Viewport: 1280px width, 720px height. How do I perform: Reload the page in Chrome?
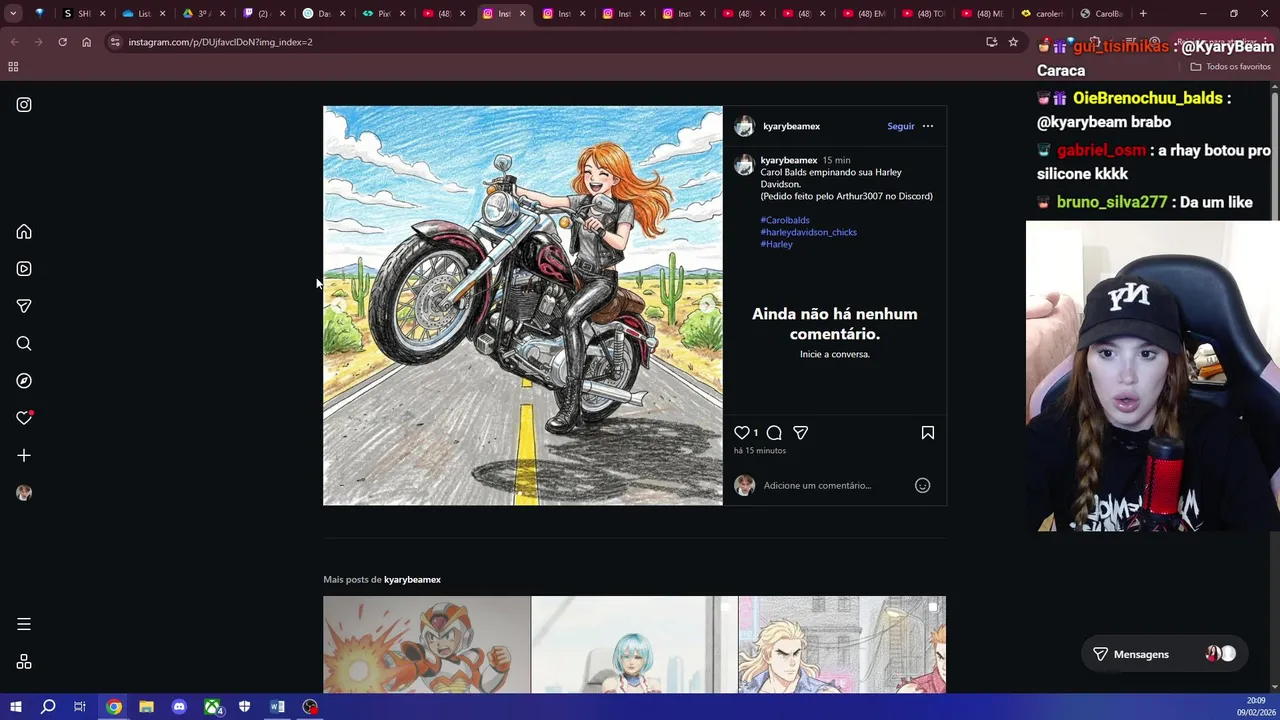tap(62, 42)
